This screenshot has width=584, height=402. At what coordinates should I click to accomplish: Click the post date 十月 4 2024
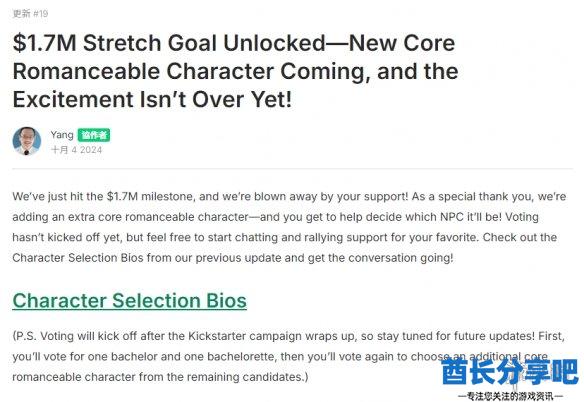coord(76,150)
